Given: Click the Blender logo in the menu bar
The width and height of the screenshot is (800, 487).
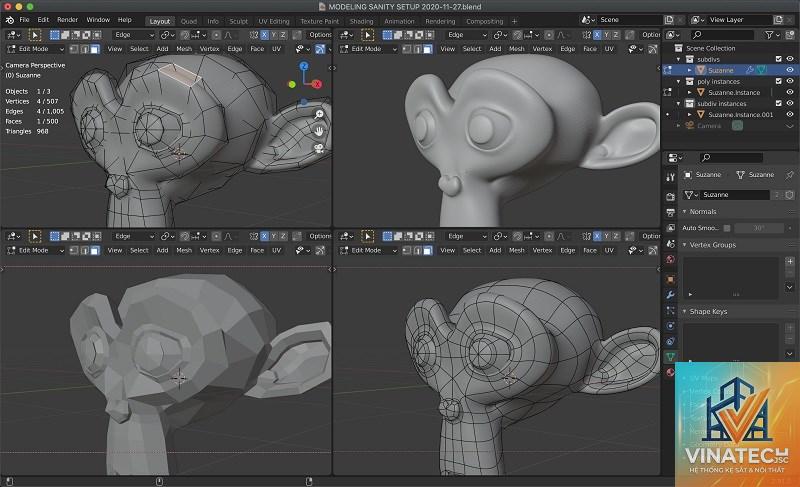Looking at the screenshot, I should (10, 20).
